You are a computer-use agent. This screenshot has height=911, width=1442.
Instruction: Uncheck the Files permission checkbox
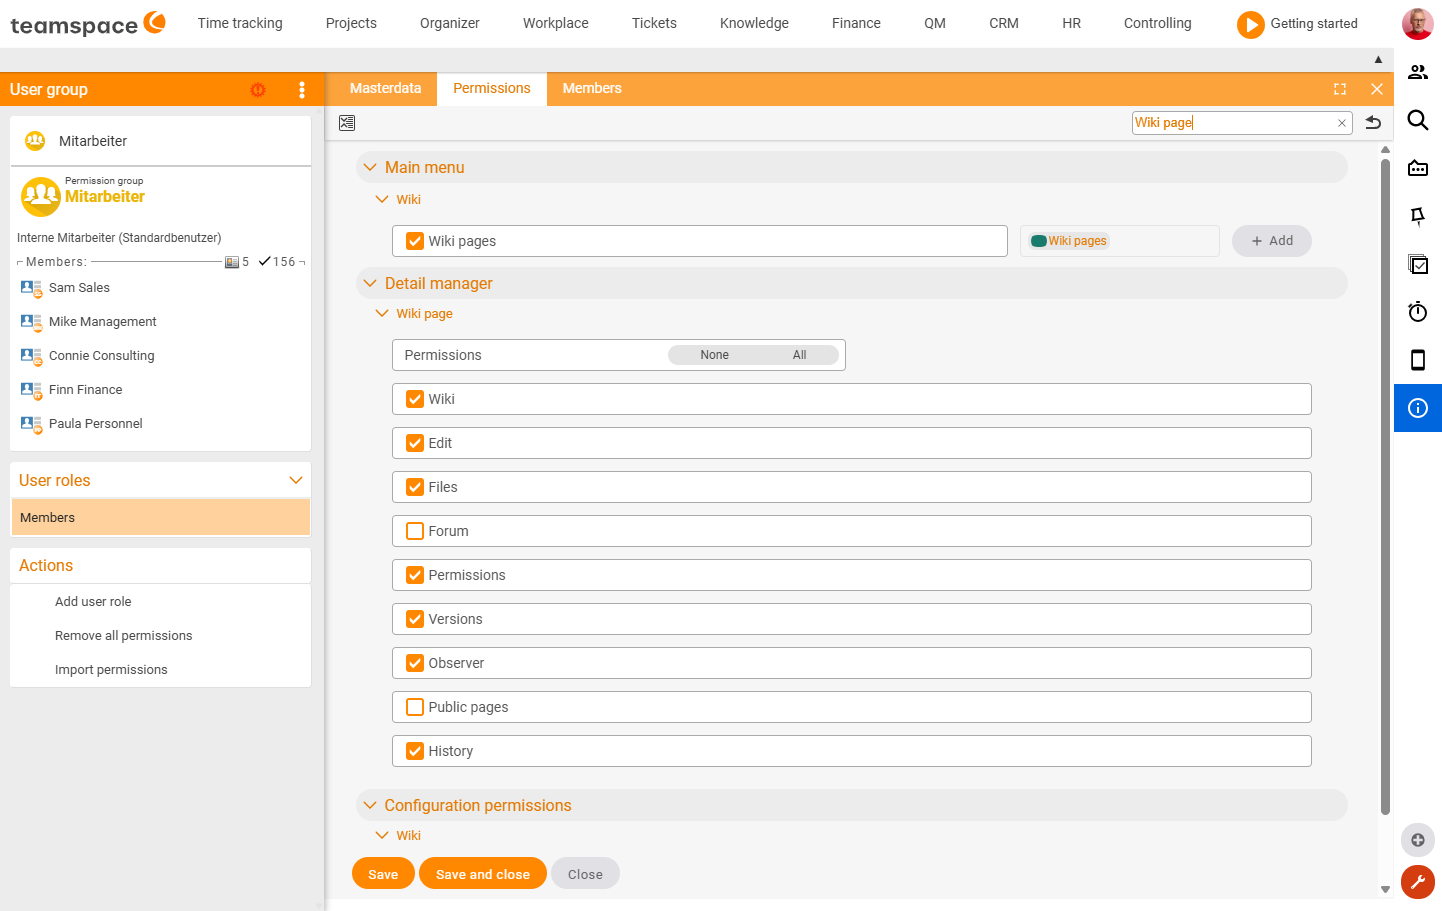pos(415,487)
